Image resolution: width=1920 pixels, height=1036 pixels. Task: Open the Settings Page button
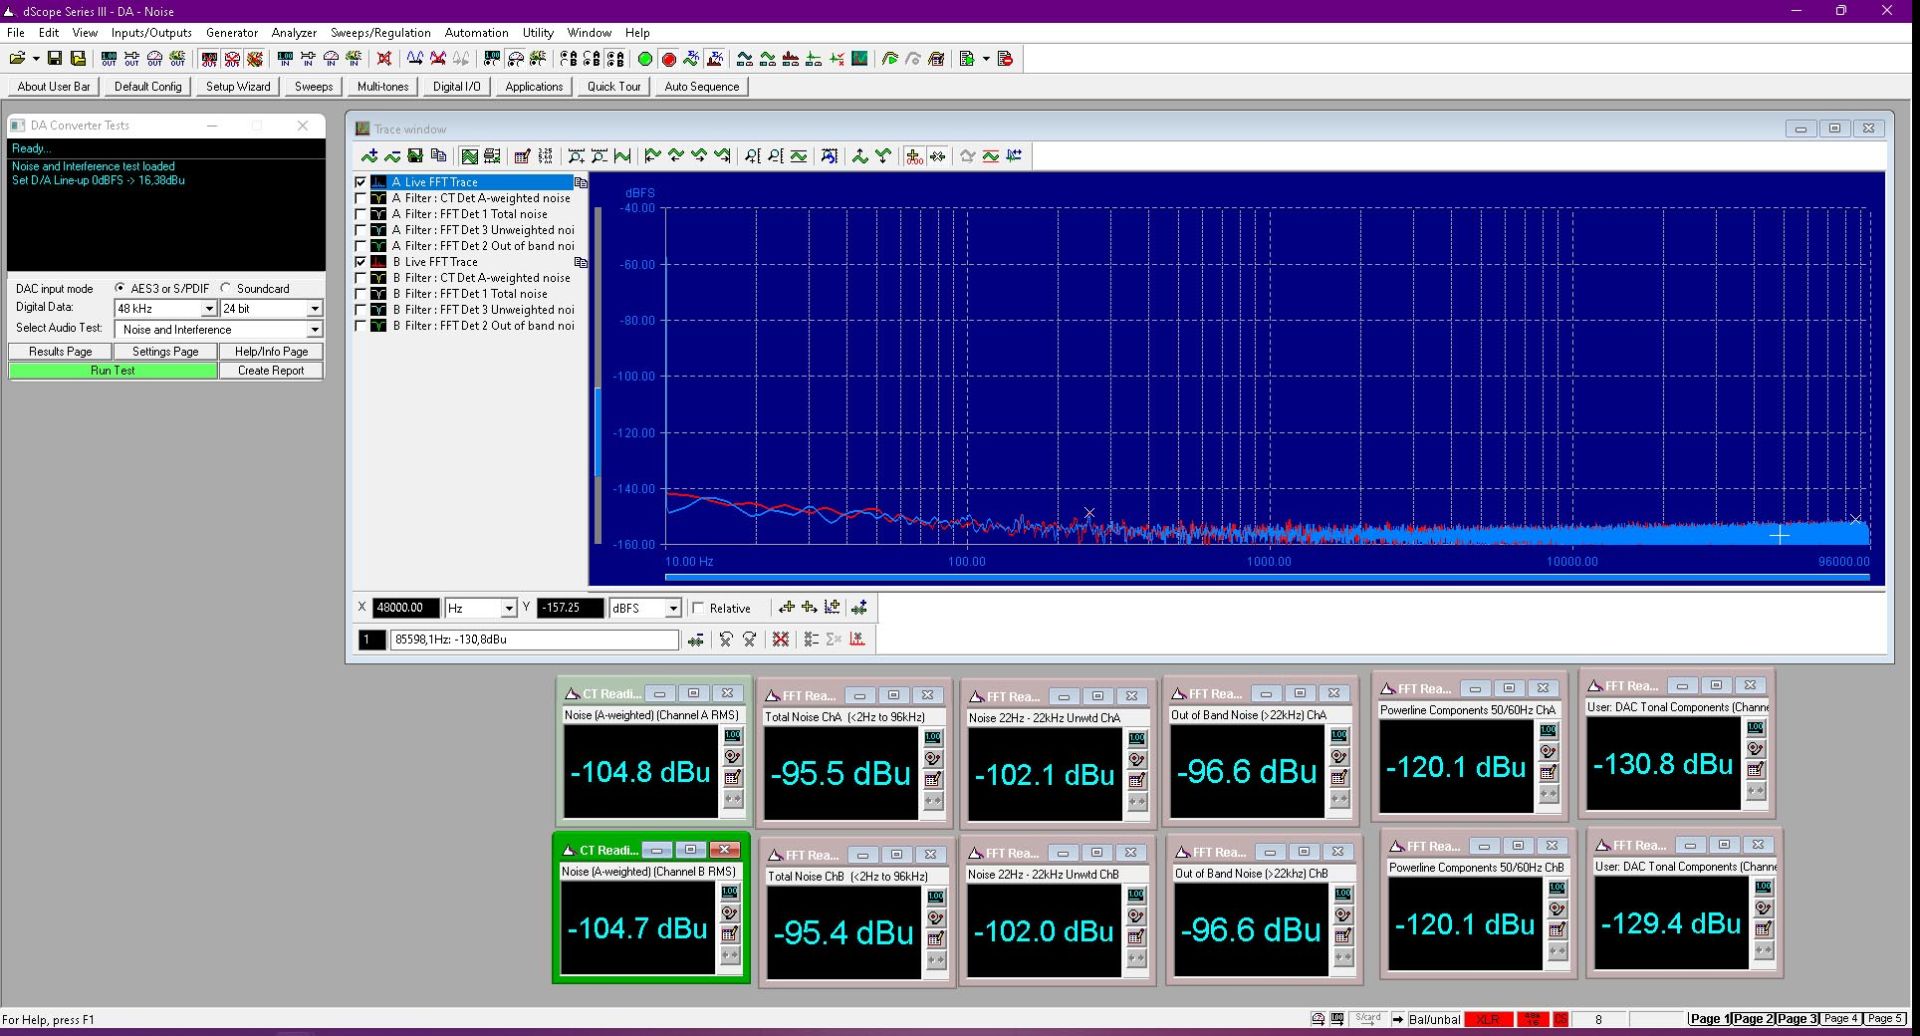coord(165,352)
